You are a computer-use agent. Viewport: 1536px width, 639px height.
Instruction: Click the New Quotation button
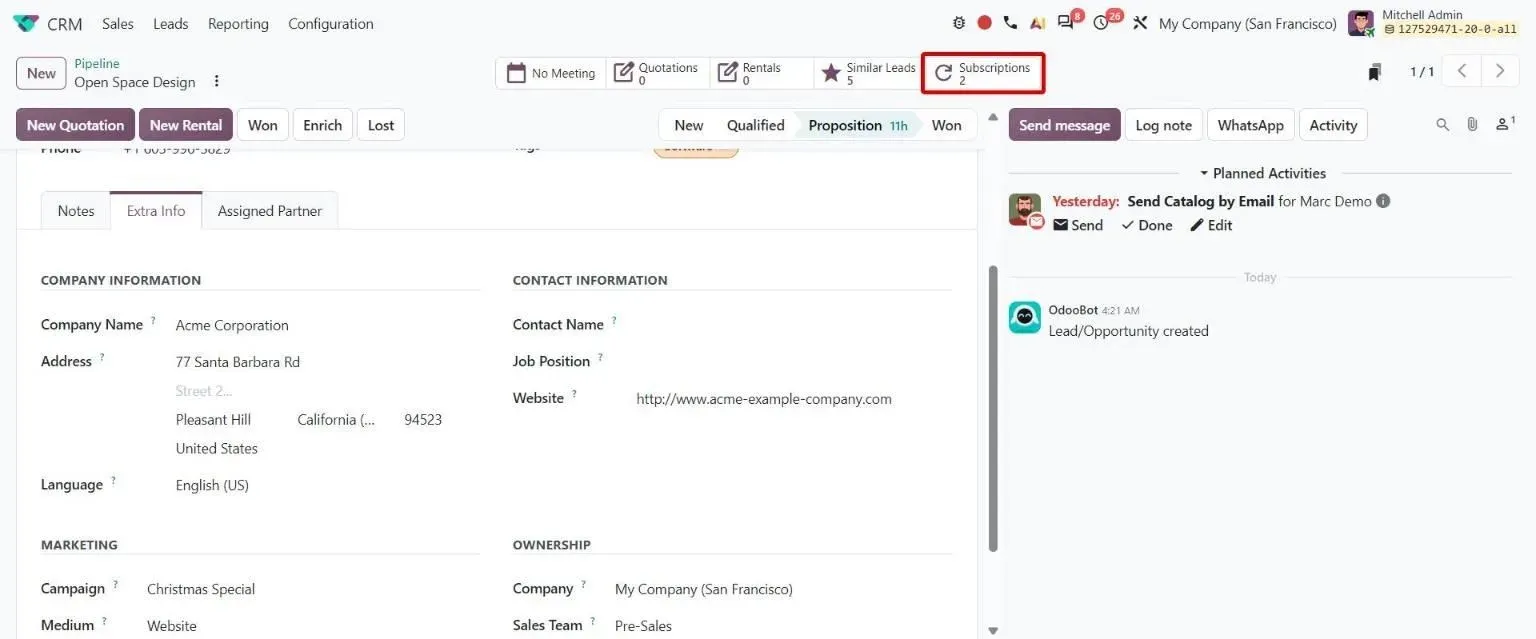[x=76, y=125]
